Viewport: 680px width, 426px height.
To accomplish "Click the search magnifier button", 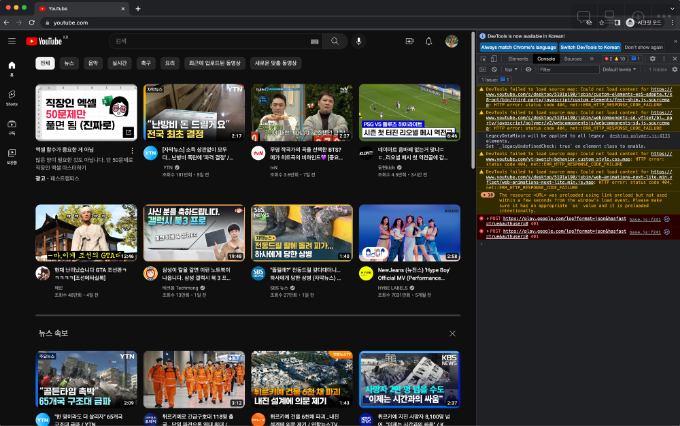I will 335,41.
